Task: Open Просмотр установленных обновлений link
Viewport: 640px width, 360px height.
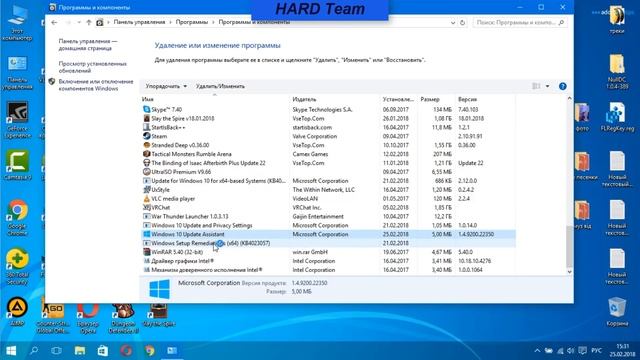Action: 93,67
